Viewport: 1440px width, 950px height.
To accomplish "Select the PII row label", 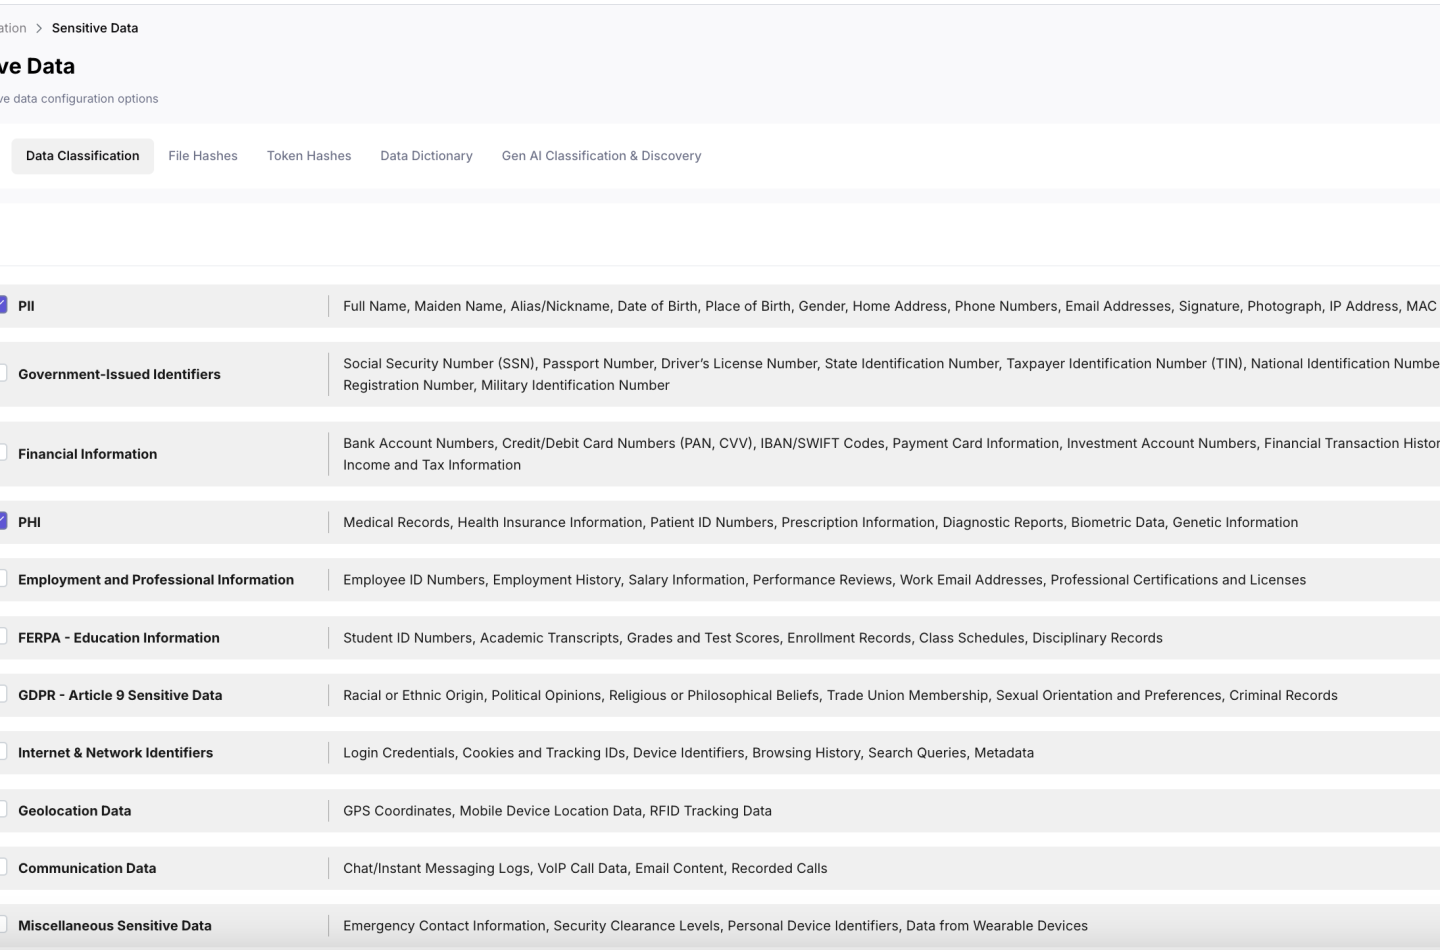I will pos(26,306).
